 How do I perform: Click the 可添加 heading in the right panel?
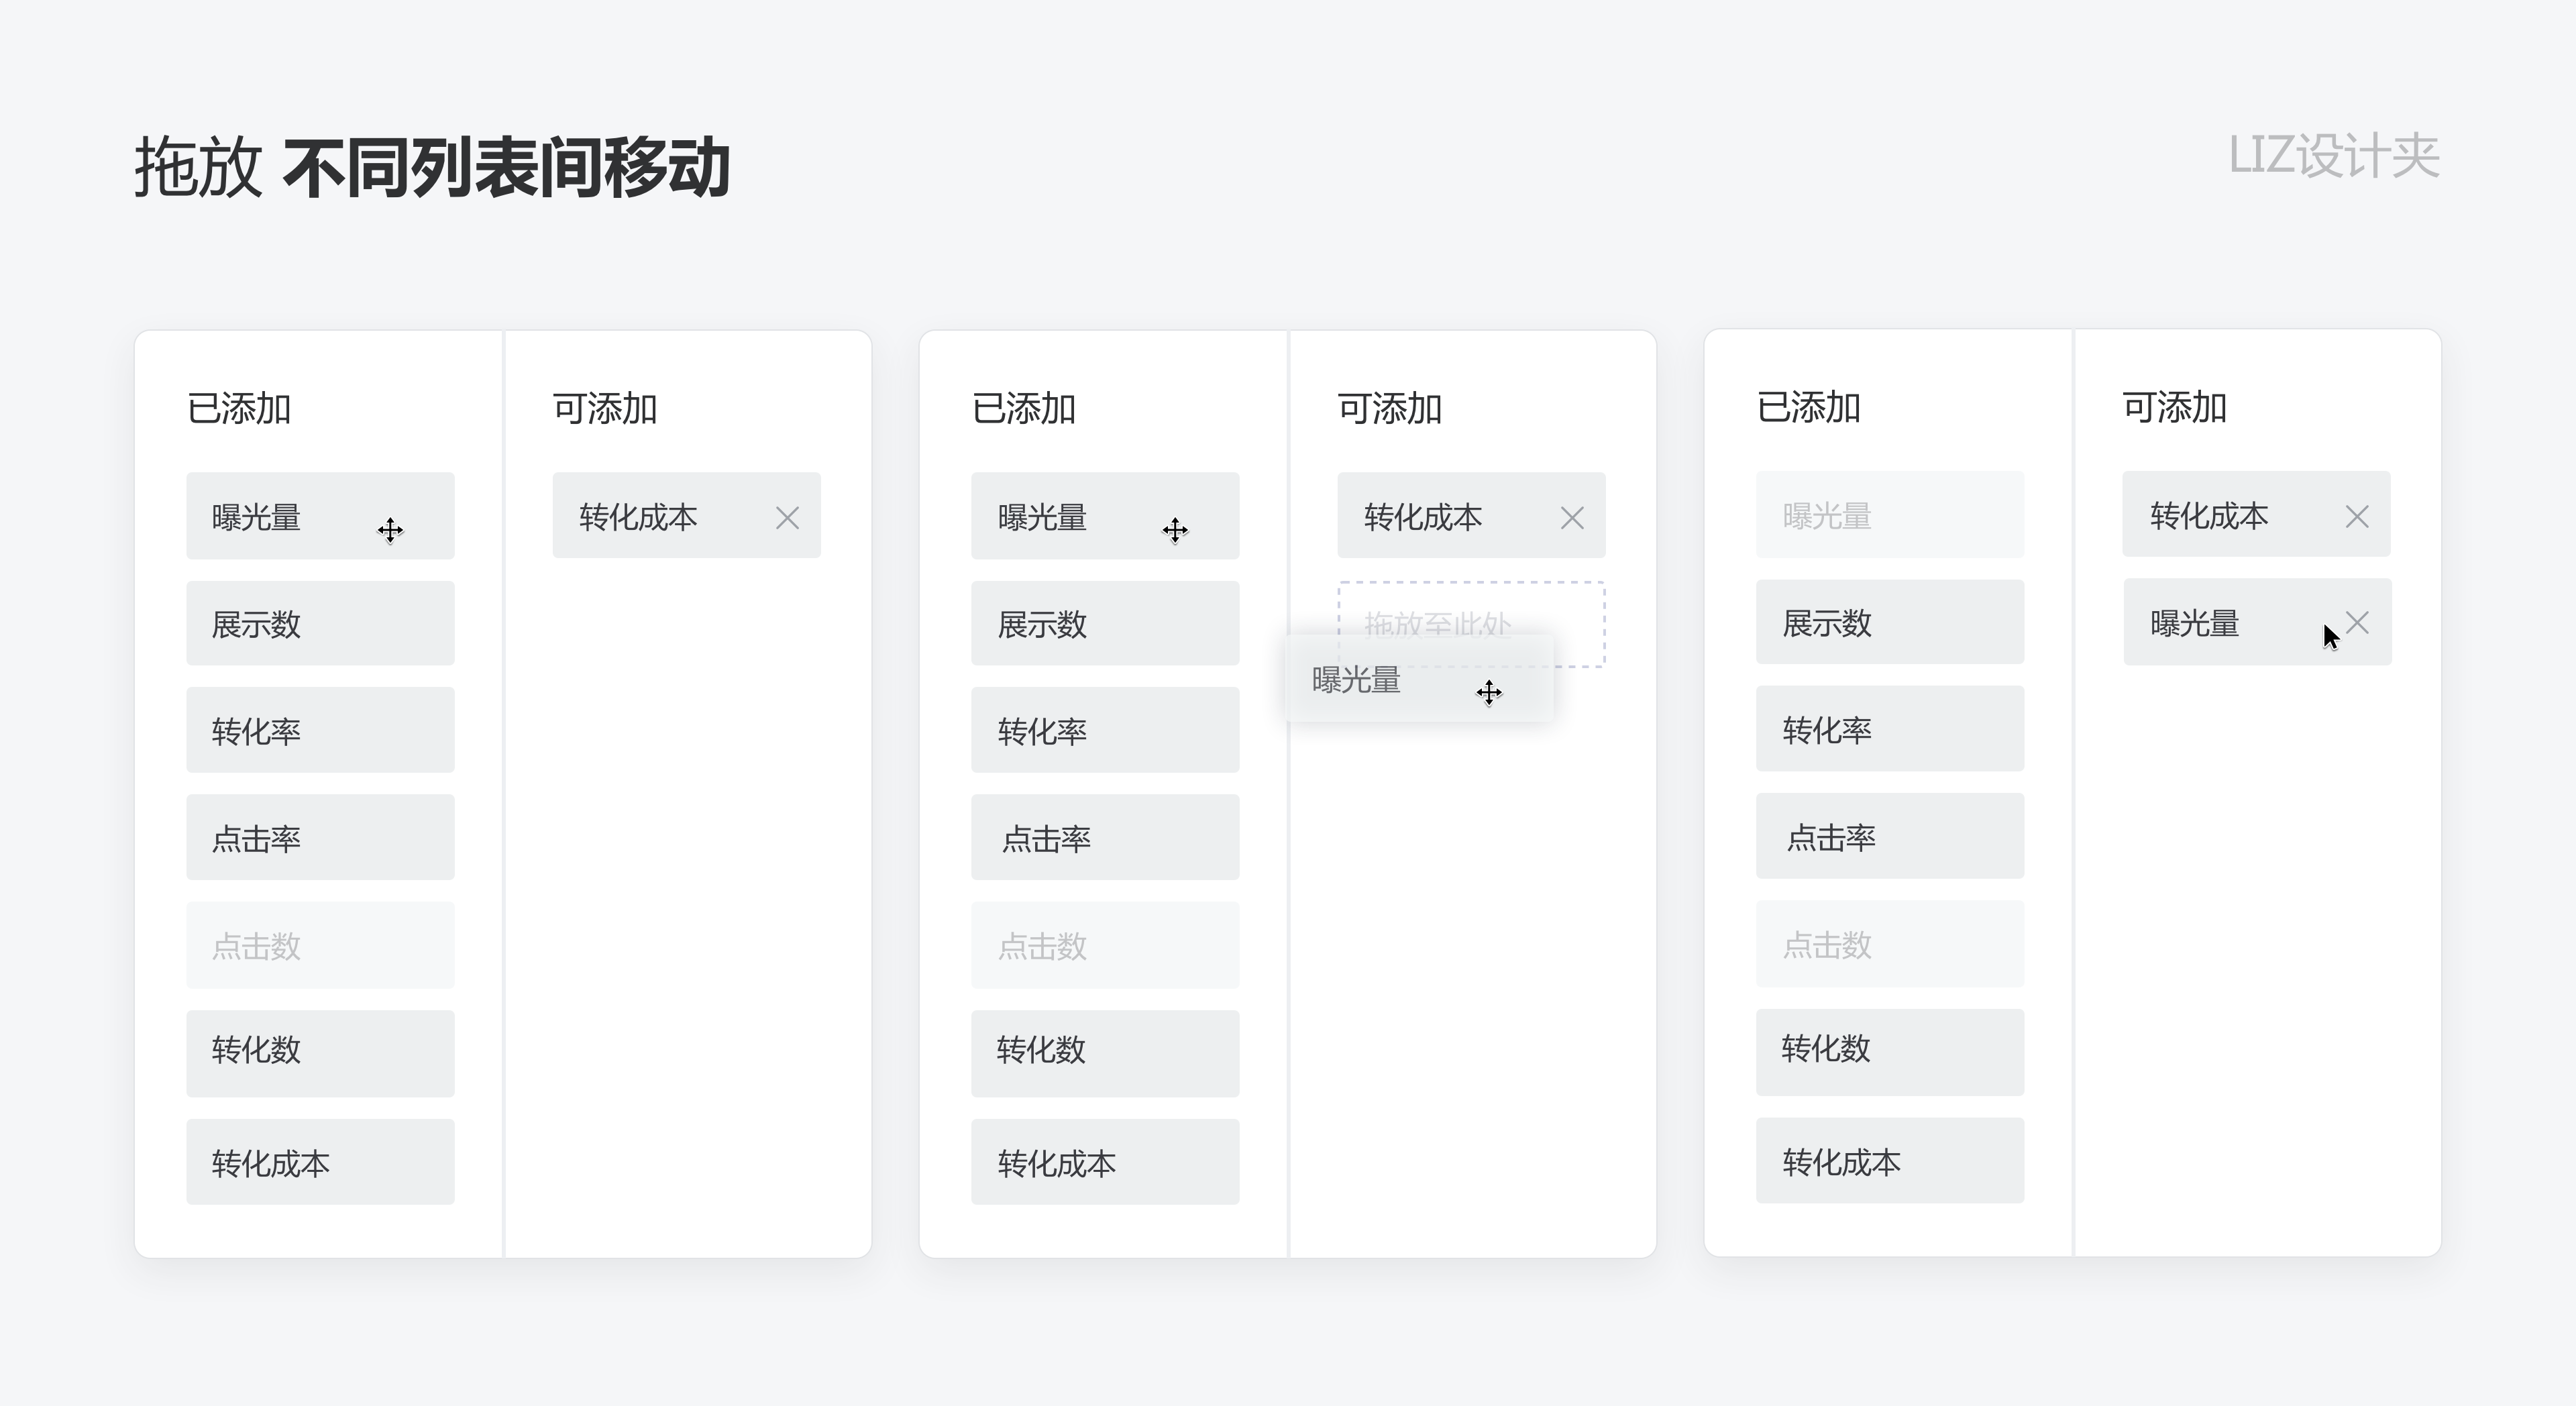[x=2175, y=407]
